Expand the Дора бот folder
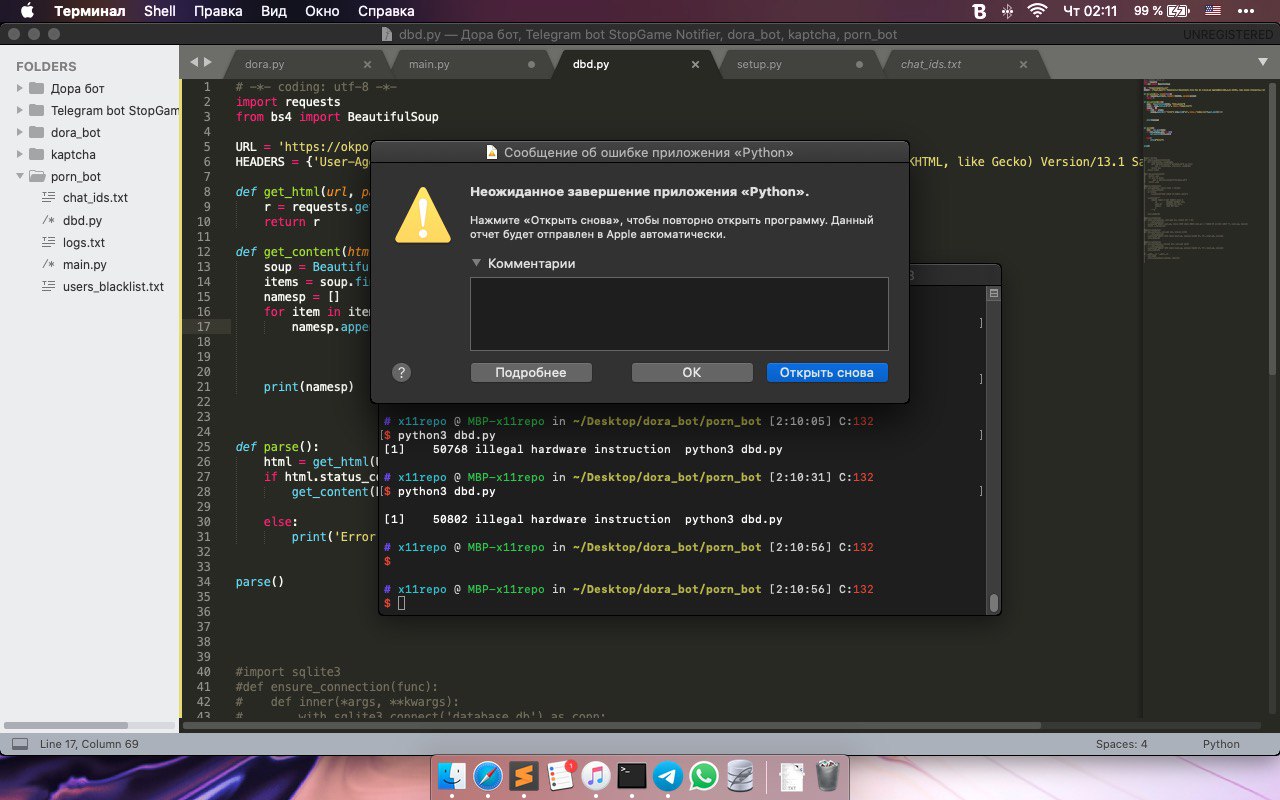 [x=20, y=88]
